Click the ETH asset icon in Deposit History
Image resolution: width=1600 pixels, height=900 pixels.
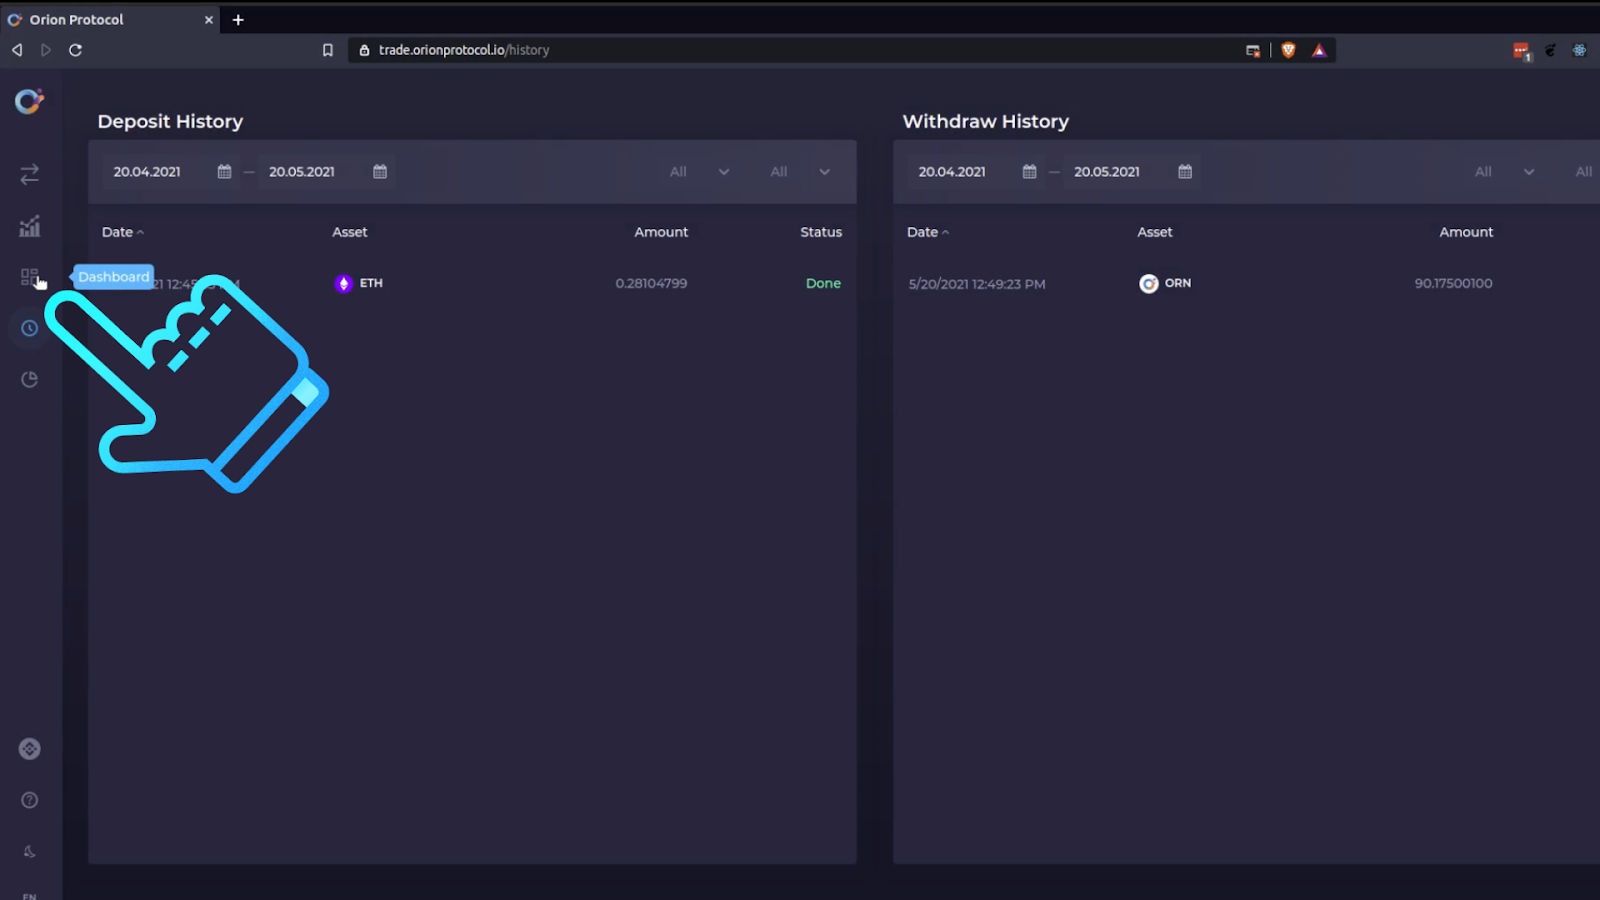coord(344,283)
